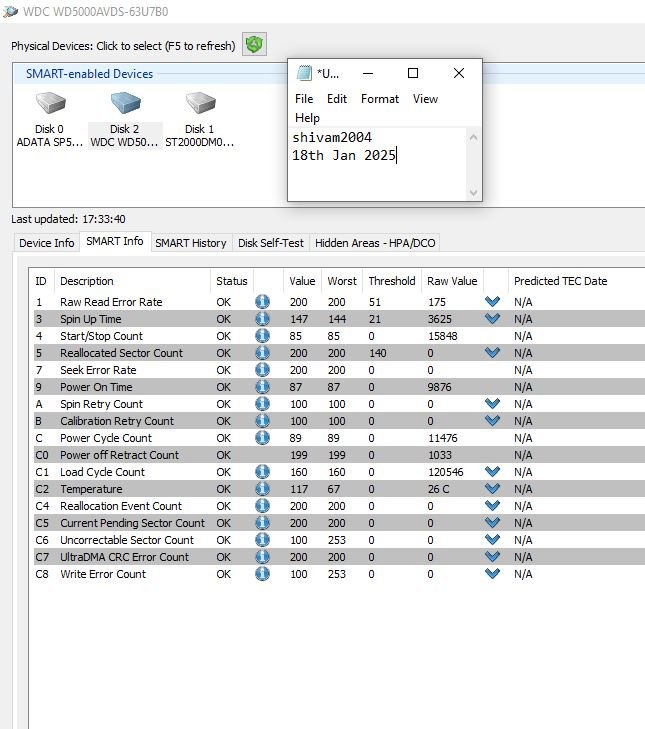This screenshot has width=645, height=729.
Task: Open Hidden Areas - HPA/DCO tab
Action: pyautogui.click(x=375, y=243)
